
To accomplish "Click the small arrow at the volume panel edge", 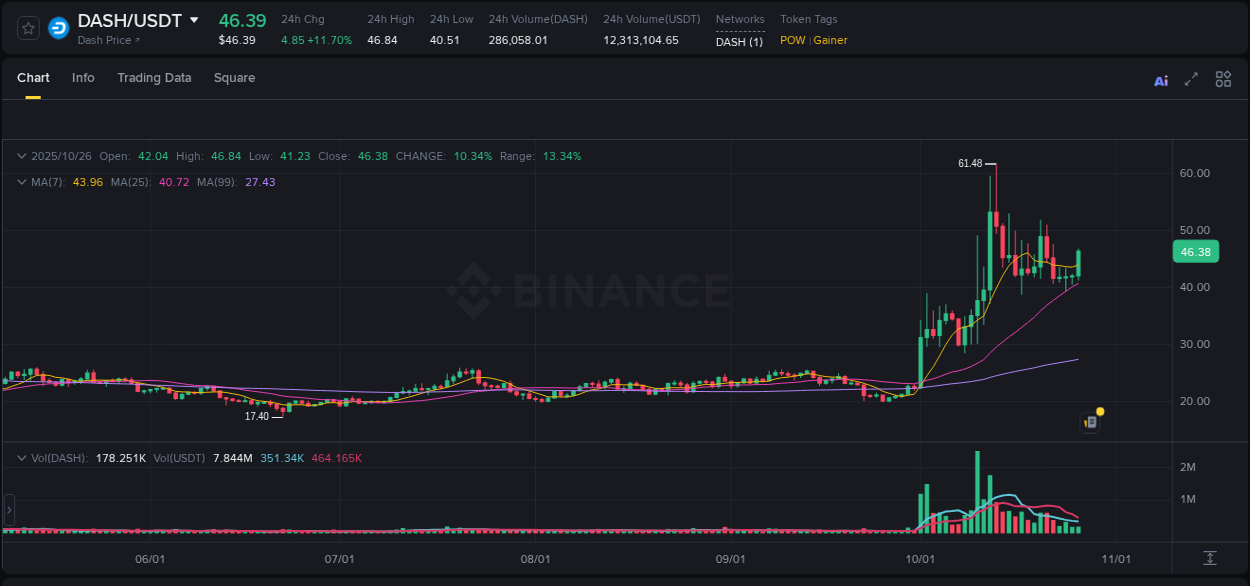I will [x=9, y=510].
